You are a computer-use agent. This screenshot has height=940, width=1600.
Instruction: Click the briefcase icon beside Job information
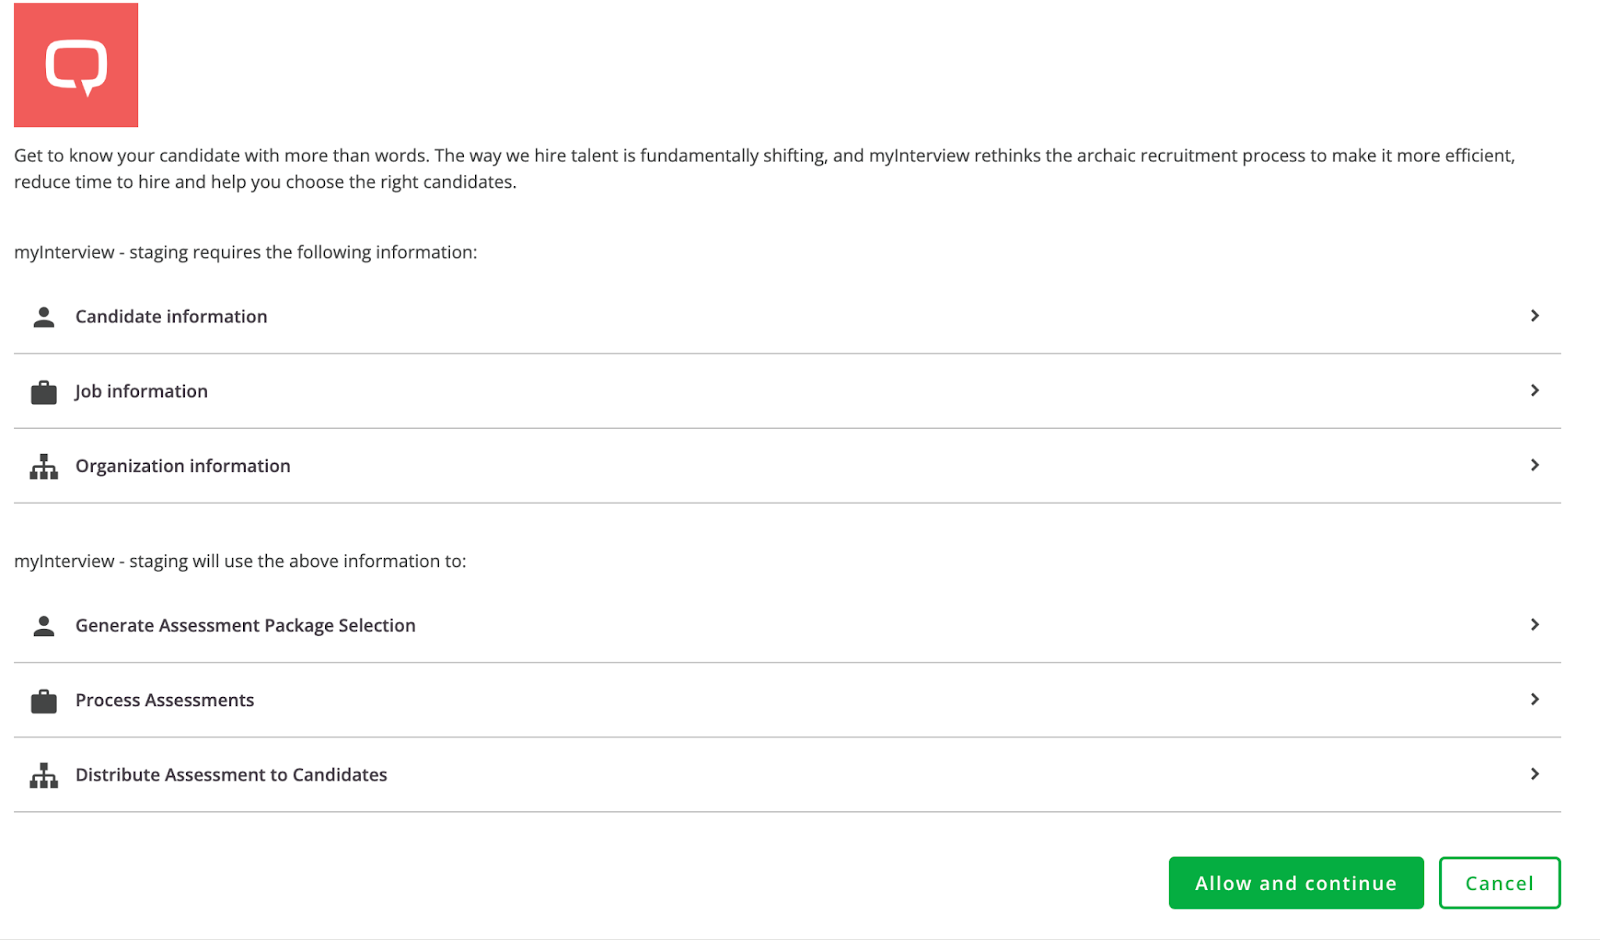point(44,392)
